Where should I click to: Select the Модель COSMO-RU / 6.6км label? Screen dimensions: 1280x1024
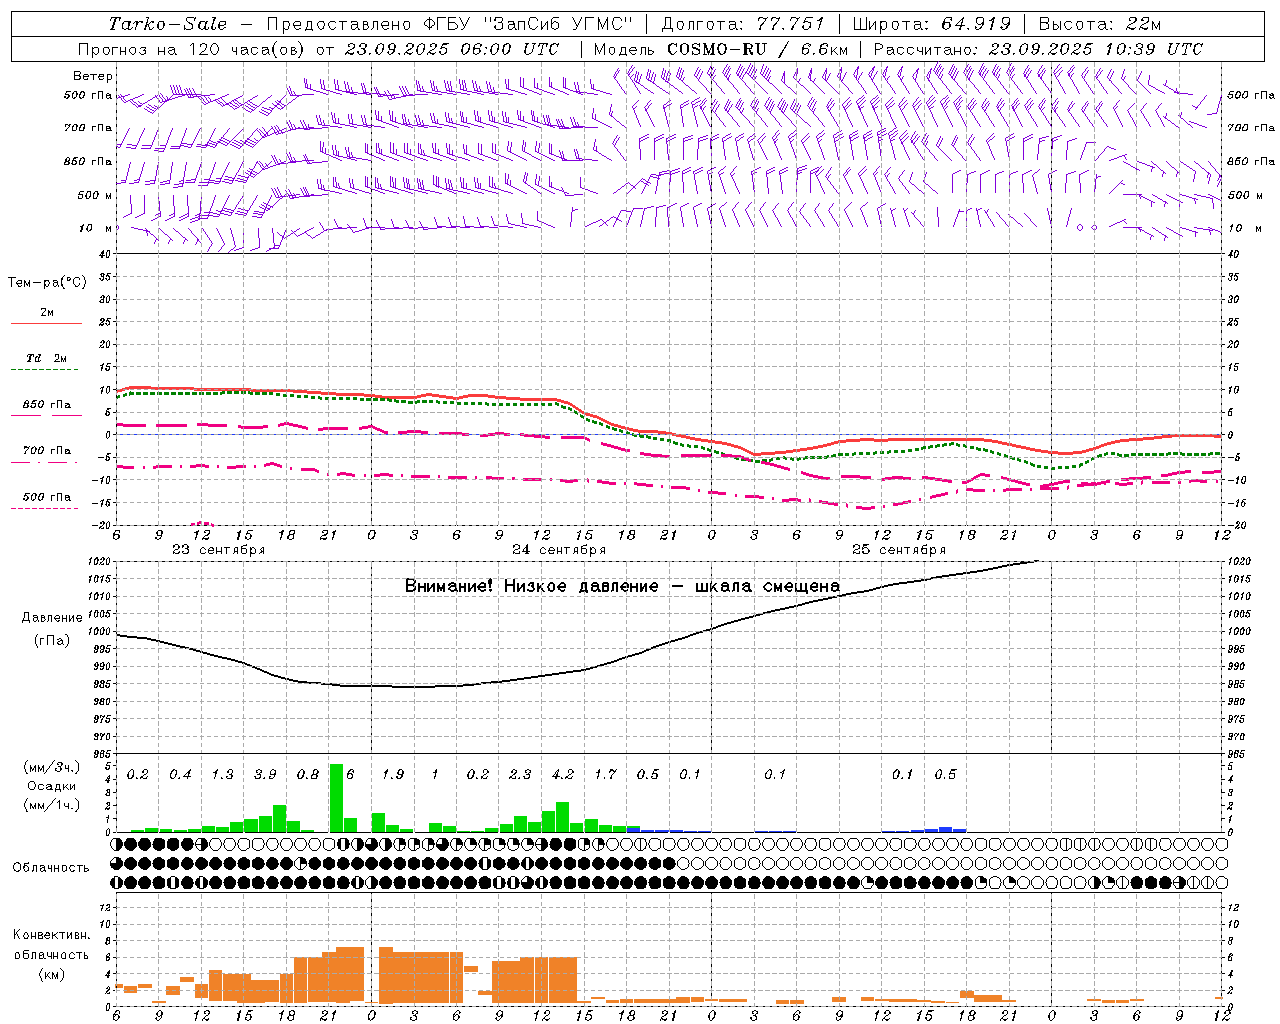pyautogui.click(x=720, y=49)
